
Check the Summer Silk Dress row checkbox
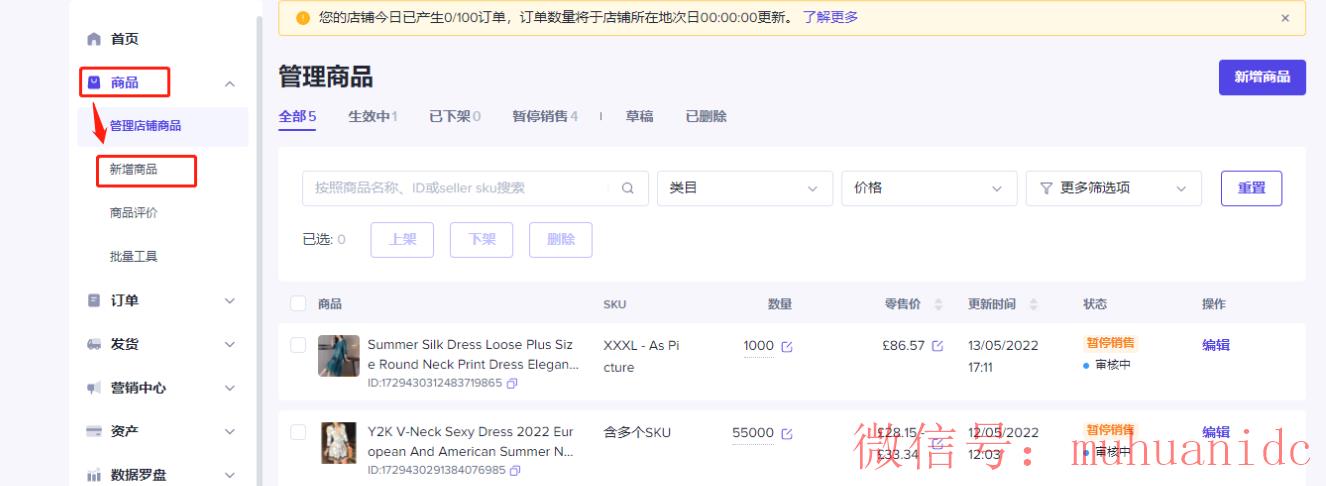click(x=298, y=345)
